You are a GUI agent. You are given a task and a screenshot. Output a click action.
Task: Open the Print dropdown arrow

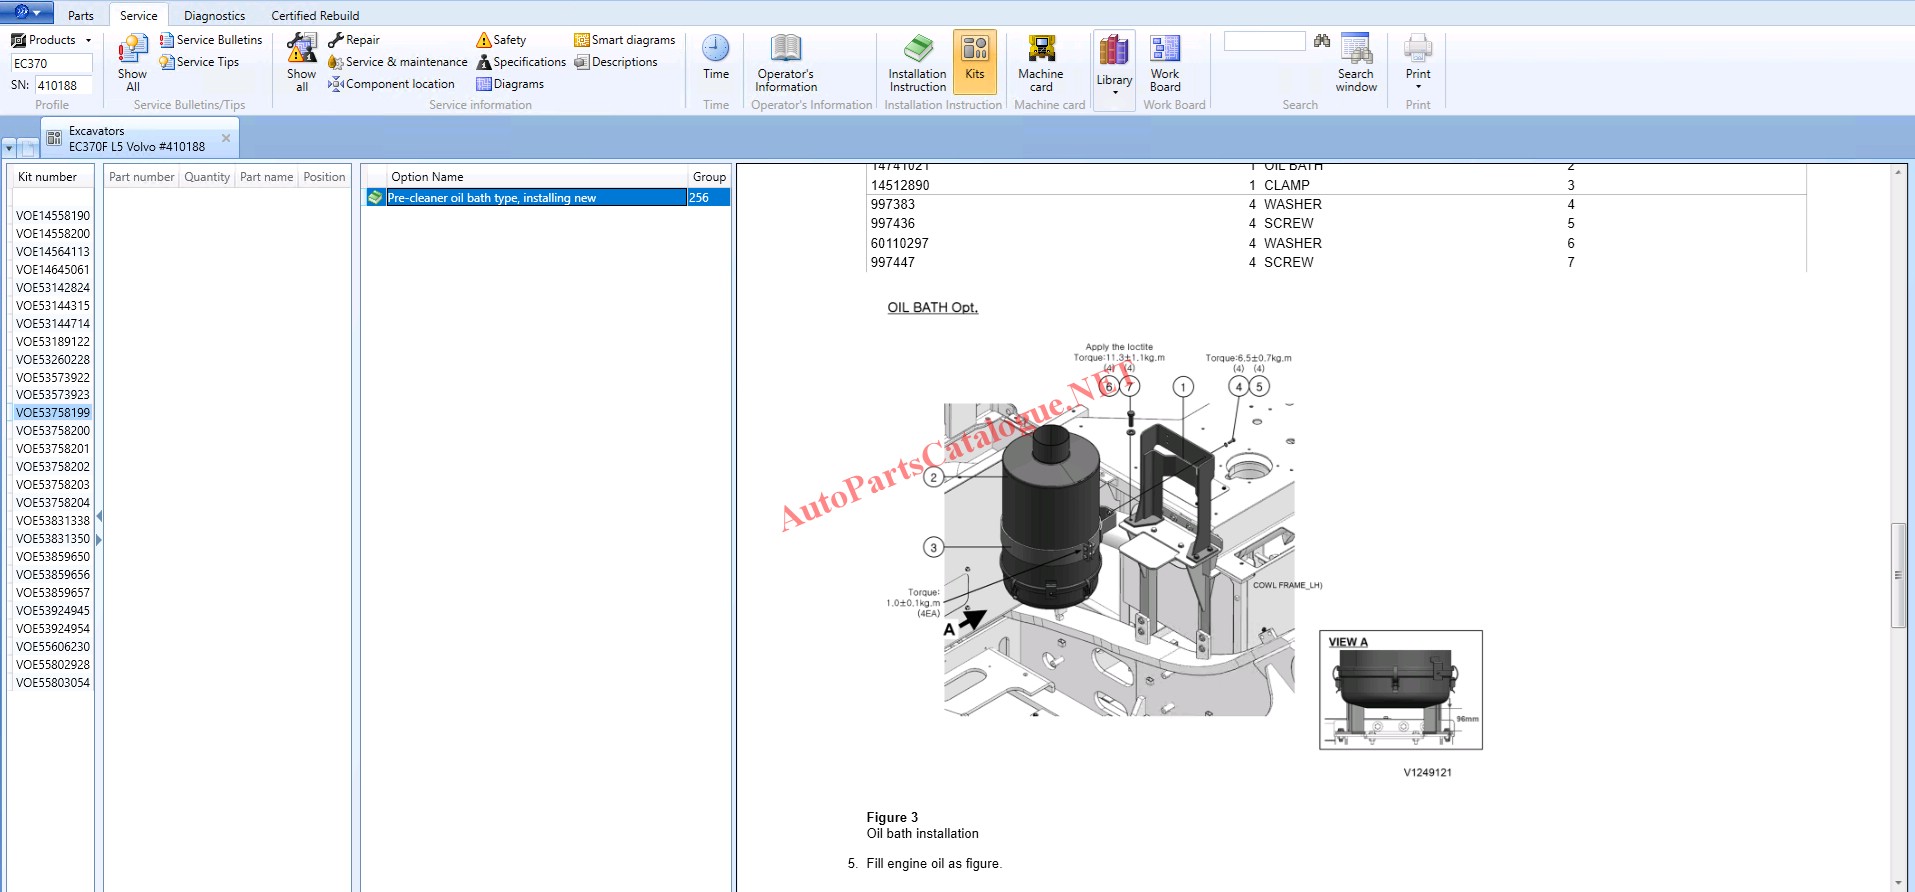(x=1418, y=87)
